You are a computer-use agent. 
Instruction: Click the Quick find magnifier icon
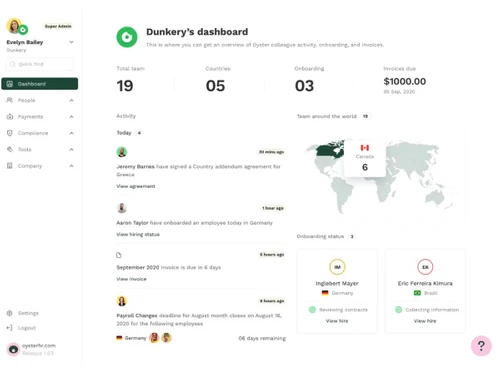pyautogui.click(x=13, y=64)
